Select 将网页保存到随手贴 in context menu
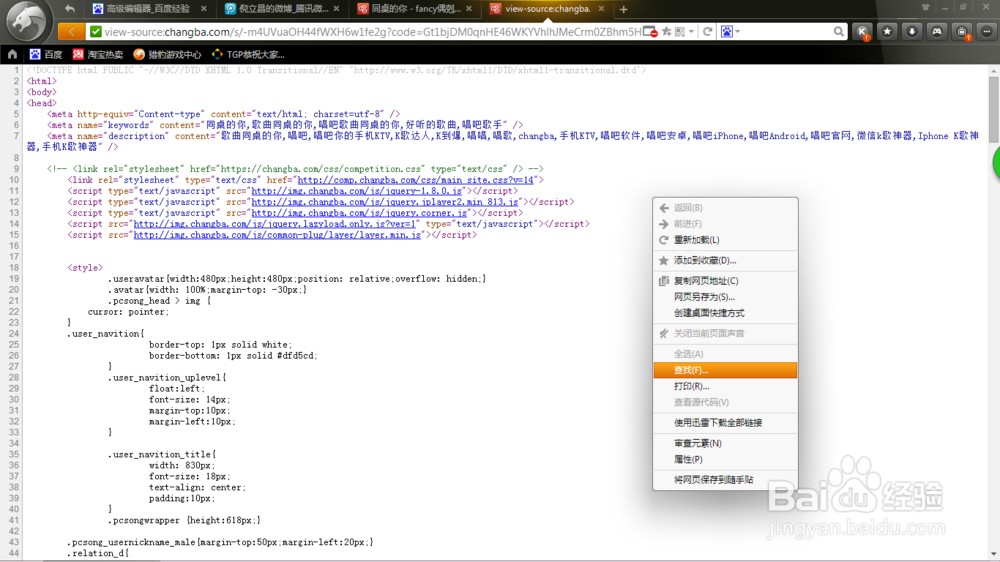This screenshot has height=562, width=1000. 725,480
